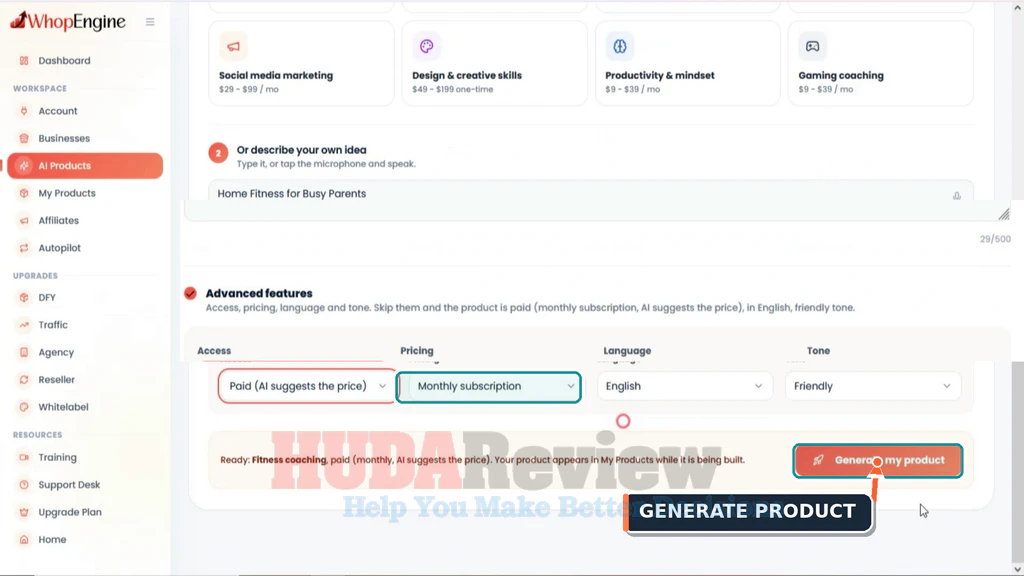Click the Support Desk clock icon
1024x576 pixels.
[24, 485]
